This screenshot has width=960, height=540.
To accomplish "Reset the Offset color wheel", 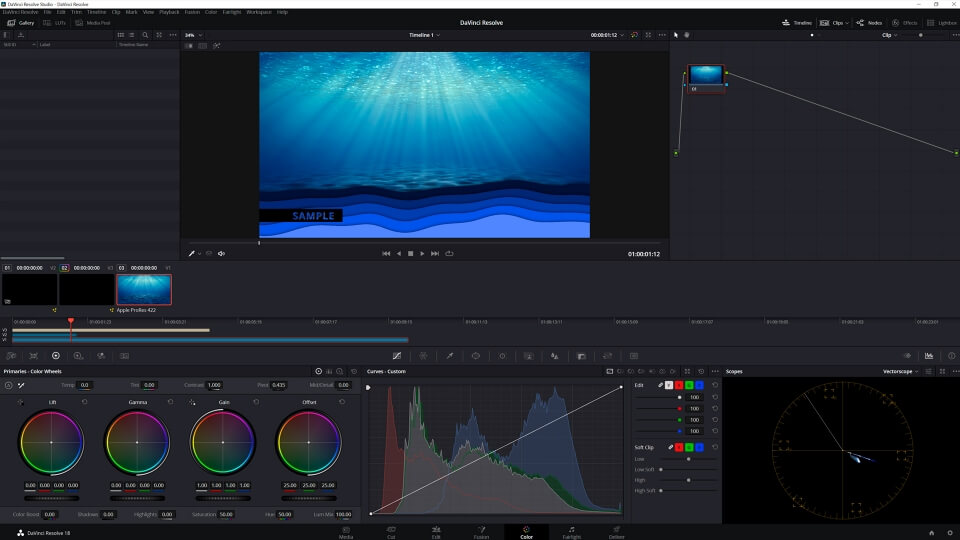I will (342, 402).
